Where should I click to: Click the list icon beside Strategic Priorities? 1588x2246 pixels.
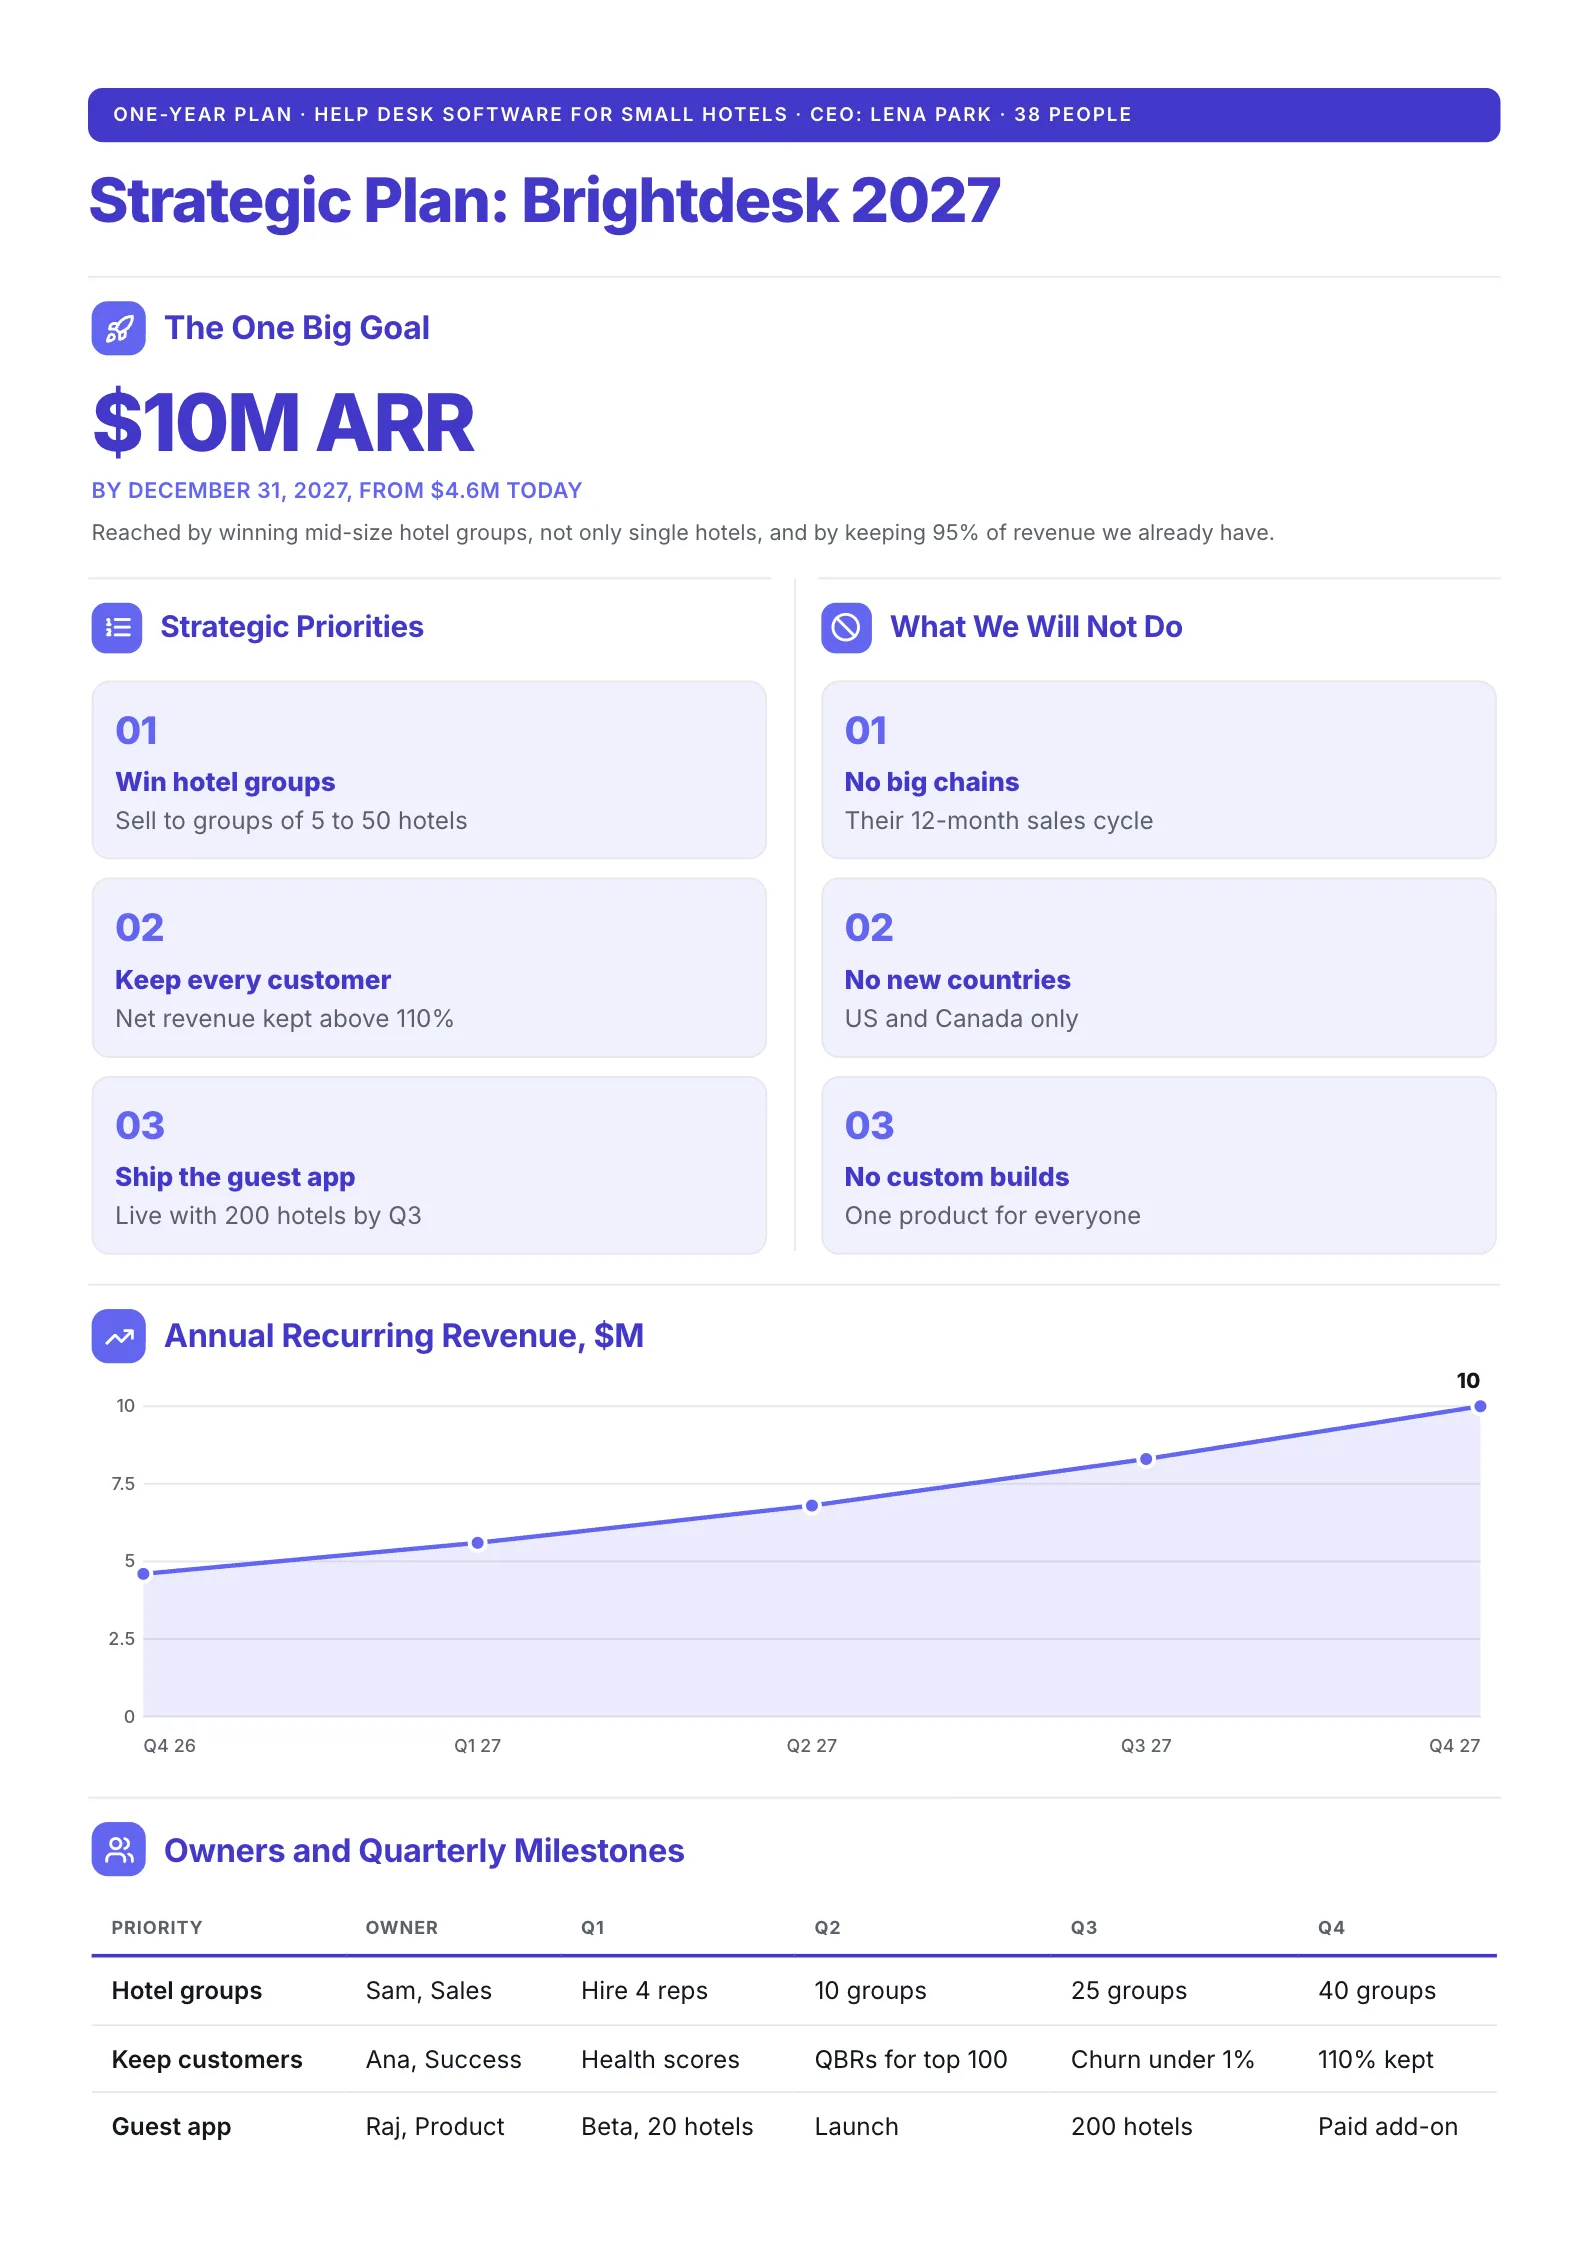117,627
